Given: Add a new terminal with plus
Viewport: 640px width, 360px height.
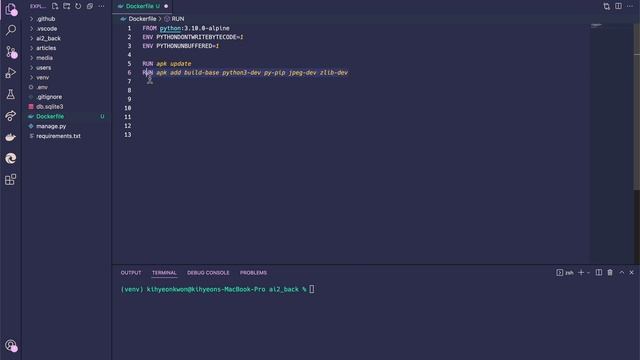Looking at the screenshot, I should click(581, 272).
